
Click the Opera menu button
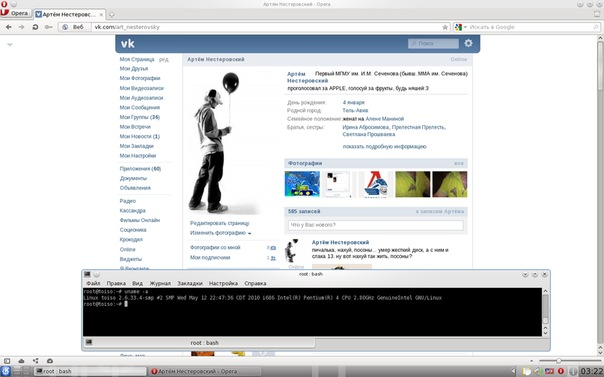pos(15,13)
